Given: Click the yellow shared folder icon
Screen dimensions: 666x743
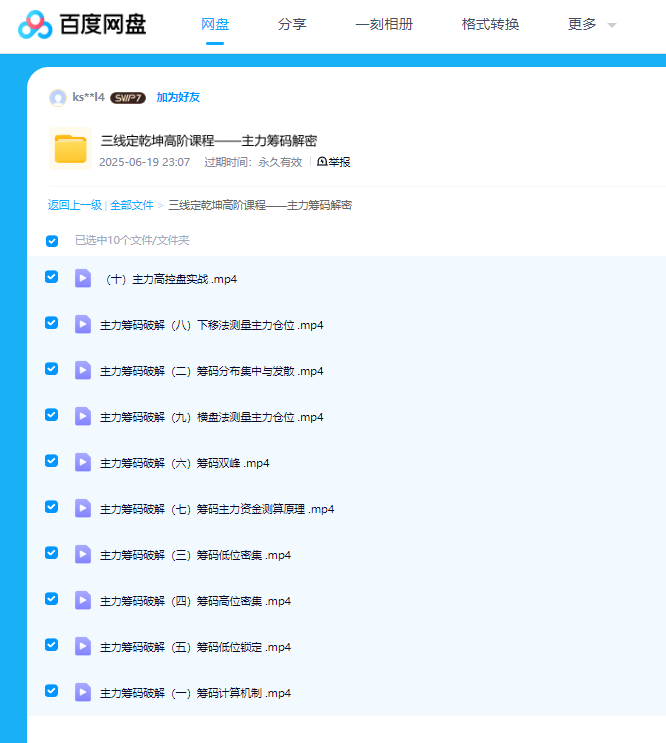Looking at the screenshot, I should point(70,148).
